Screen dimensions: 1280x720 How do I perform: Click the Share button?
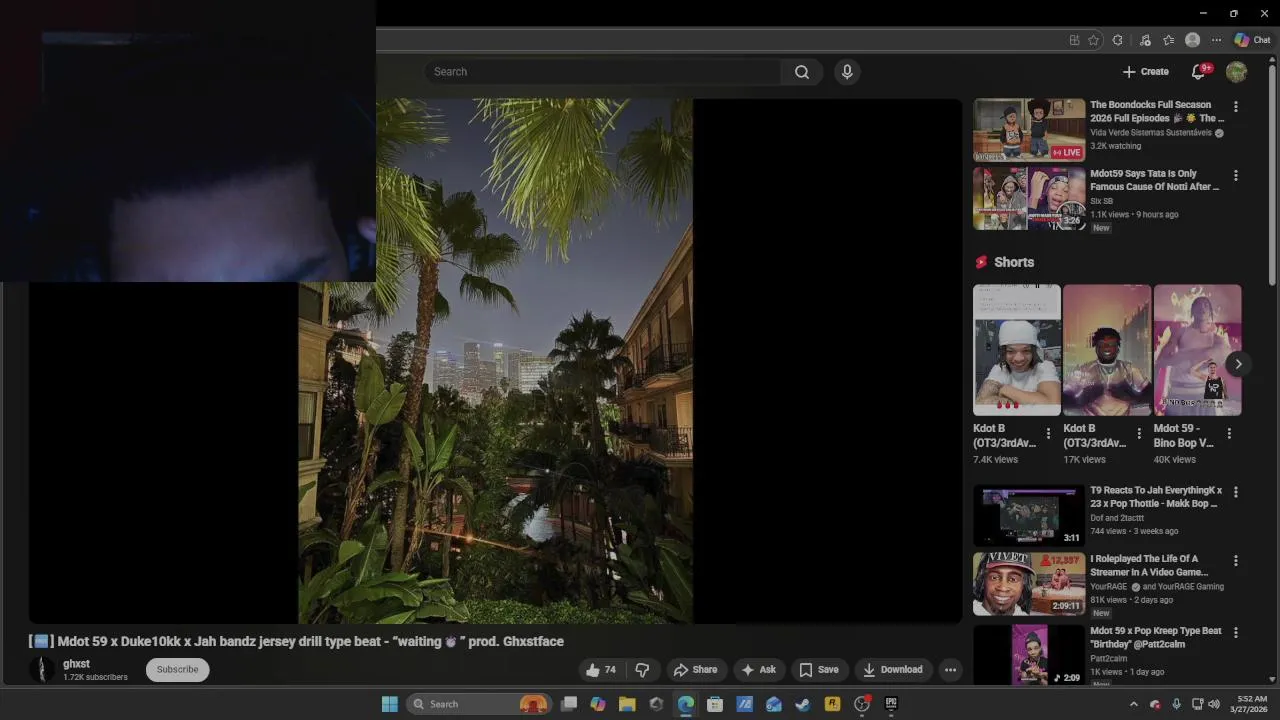(695, 670)
